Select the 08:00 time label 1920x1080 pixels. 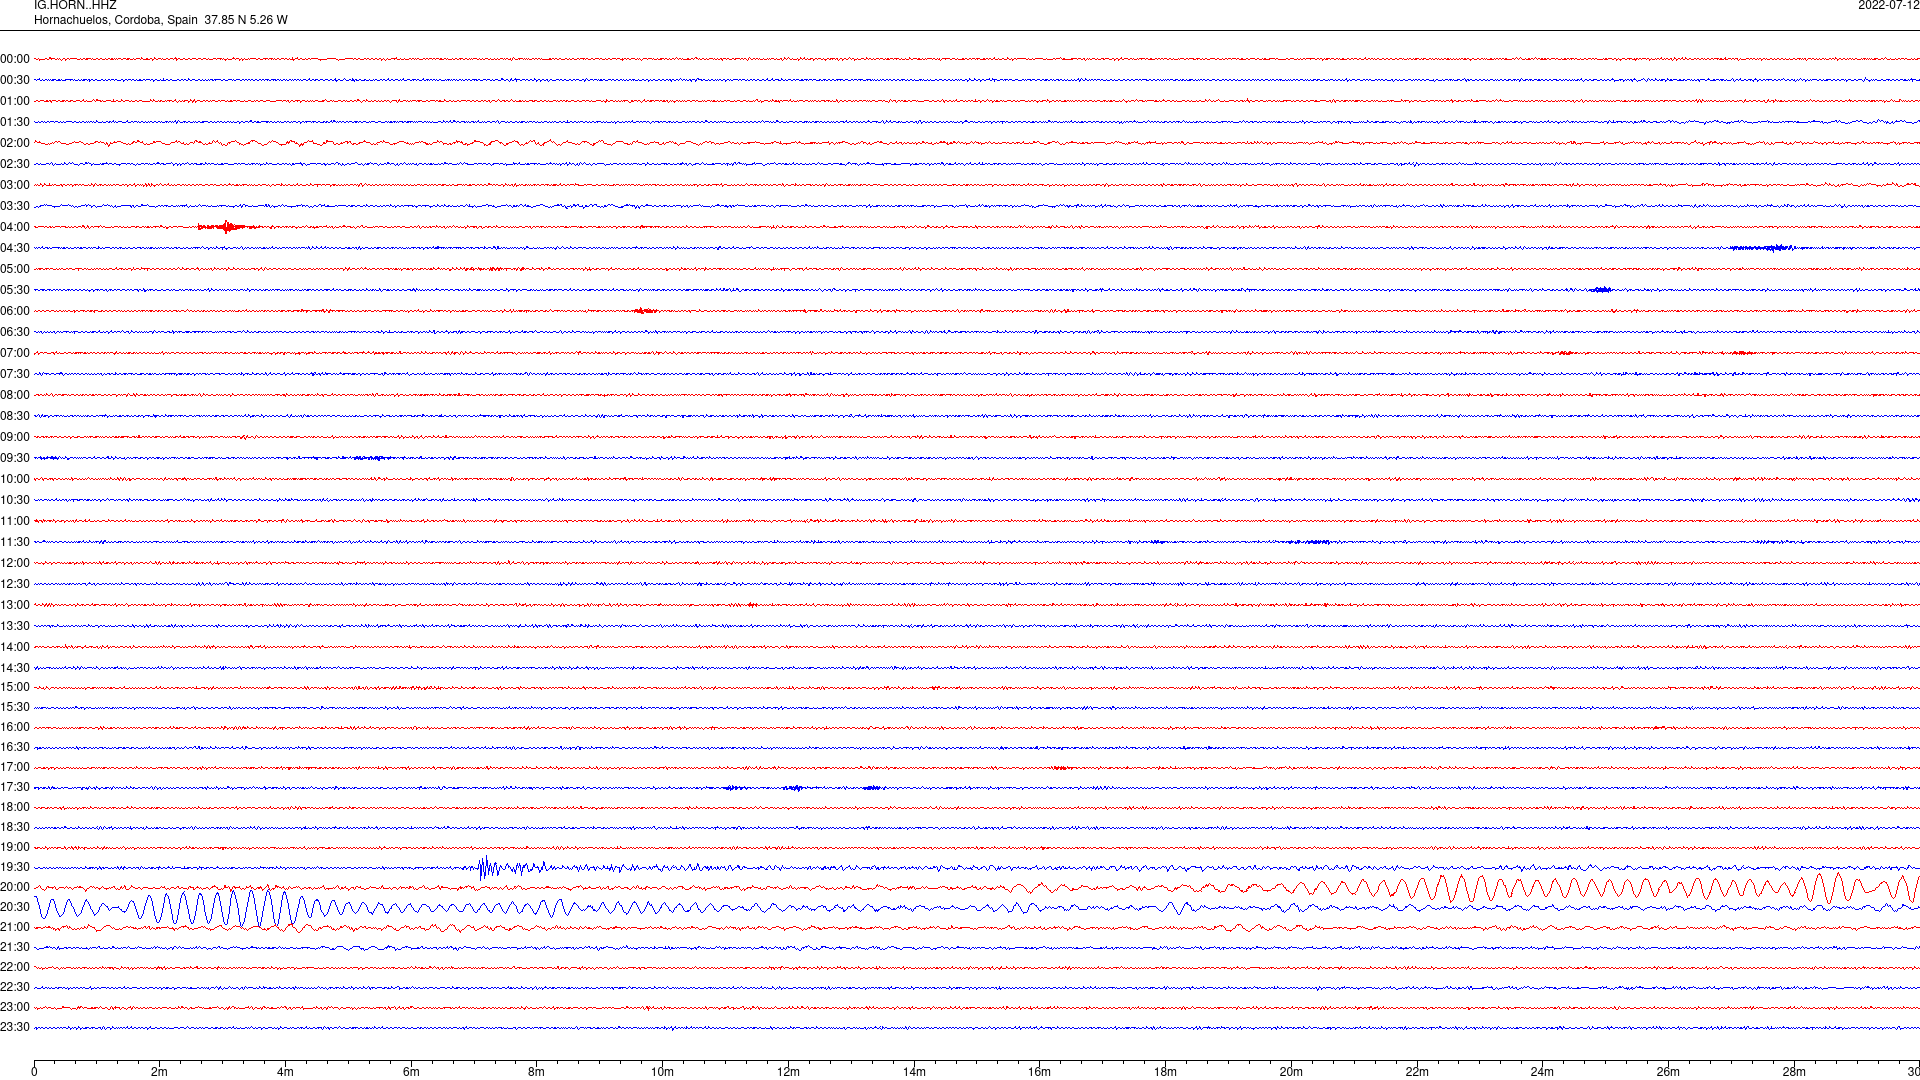(x=15, y=395)
